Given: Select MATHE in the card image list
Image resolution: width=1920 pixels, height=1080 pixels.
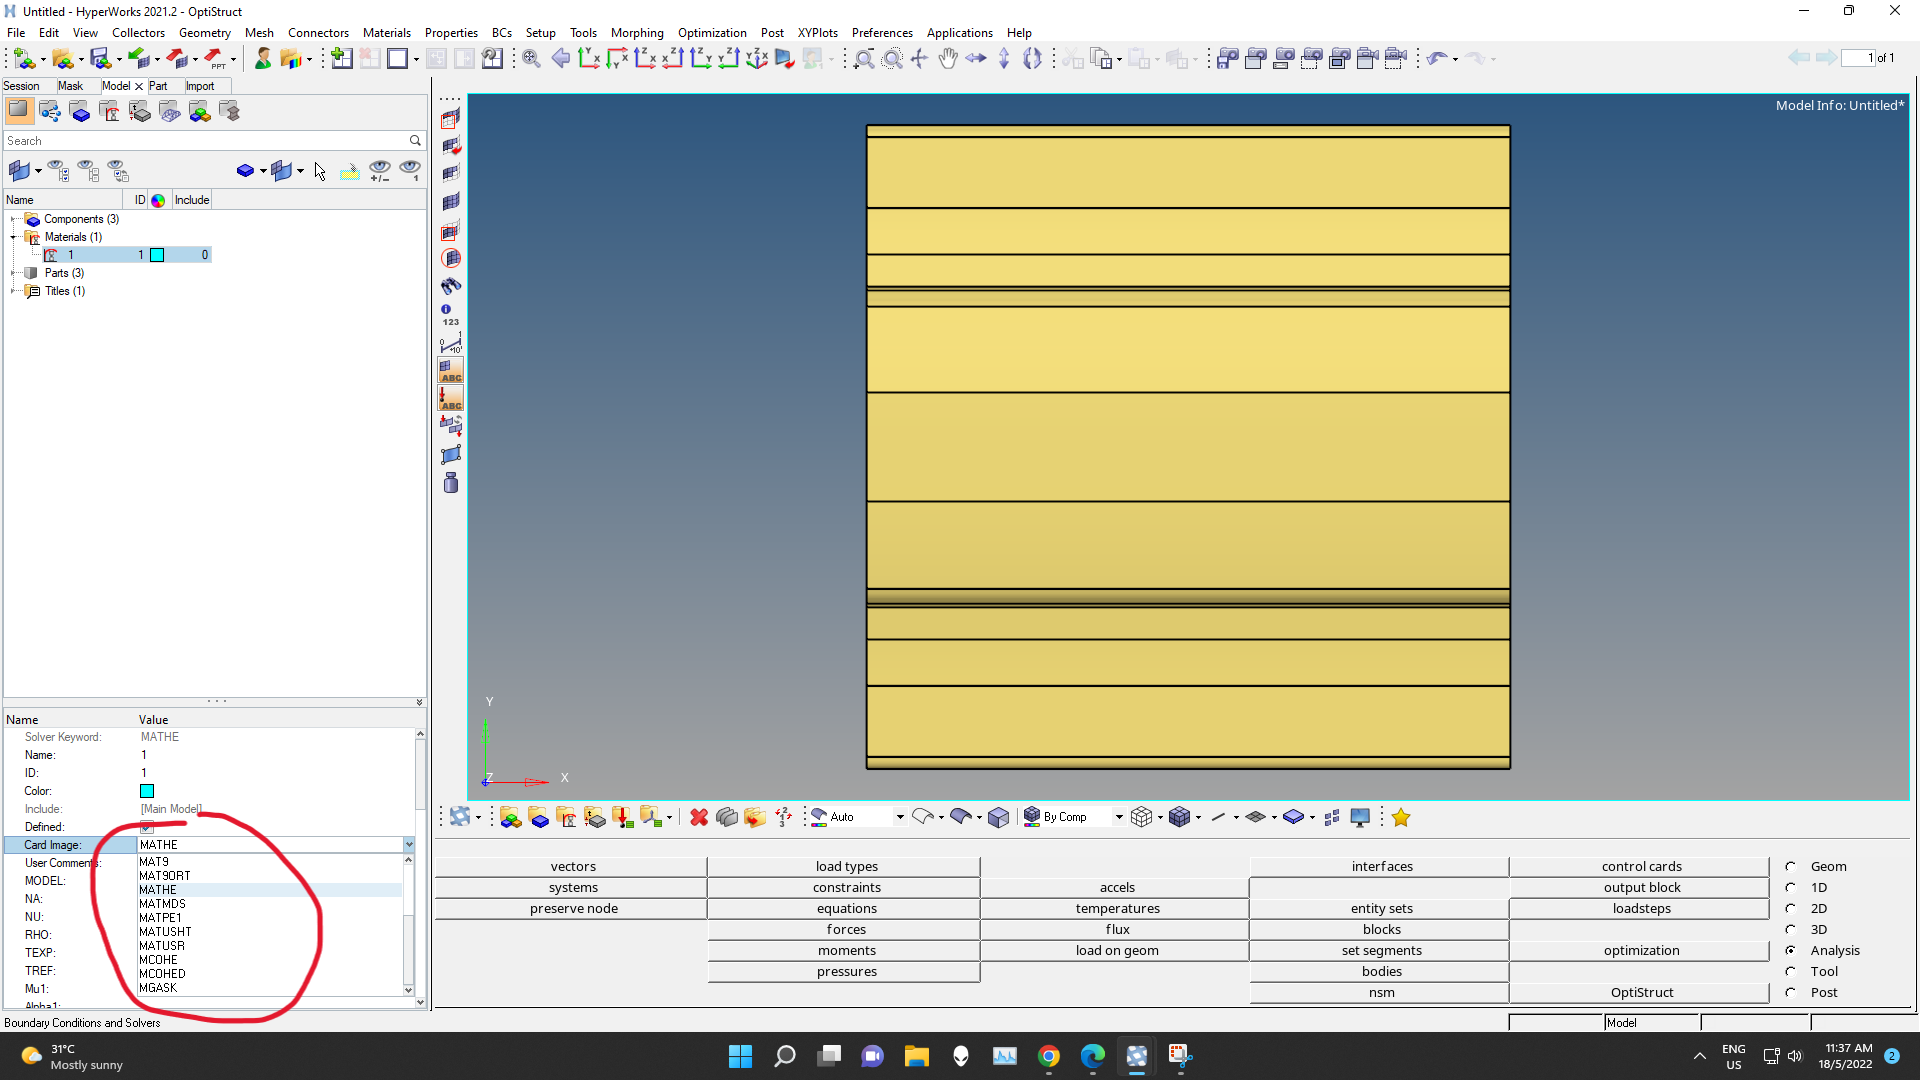Looking at the screenshot, I should click(x=270, y=889).
